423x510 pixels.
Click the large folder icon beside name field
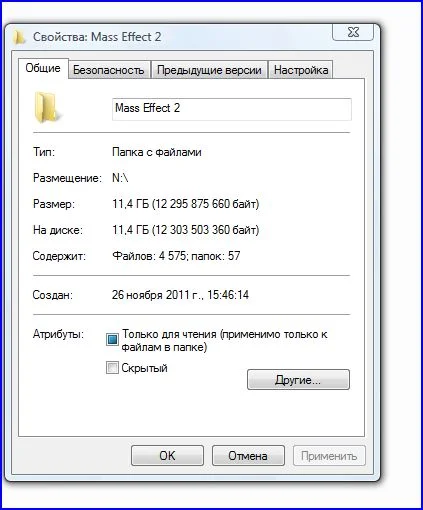click(47, 108)
